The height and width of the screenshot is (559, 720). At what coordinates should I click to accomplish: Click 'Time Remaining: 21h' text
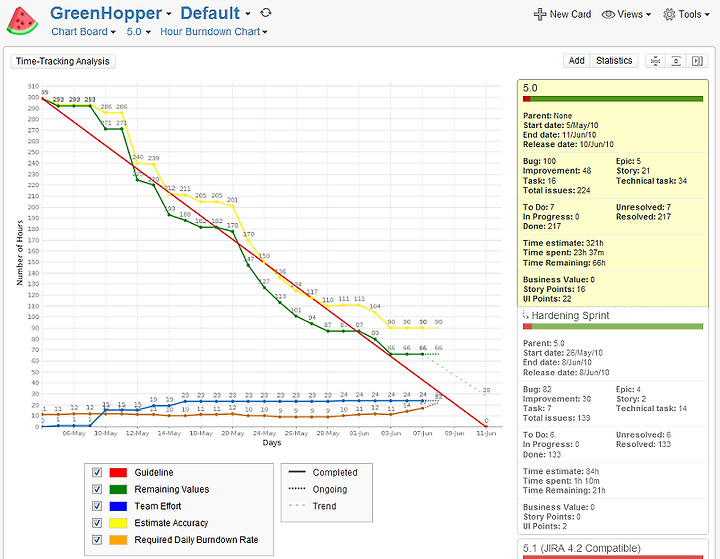(x=564, y=491)
